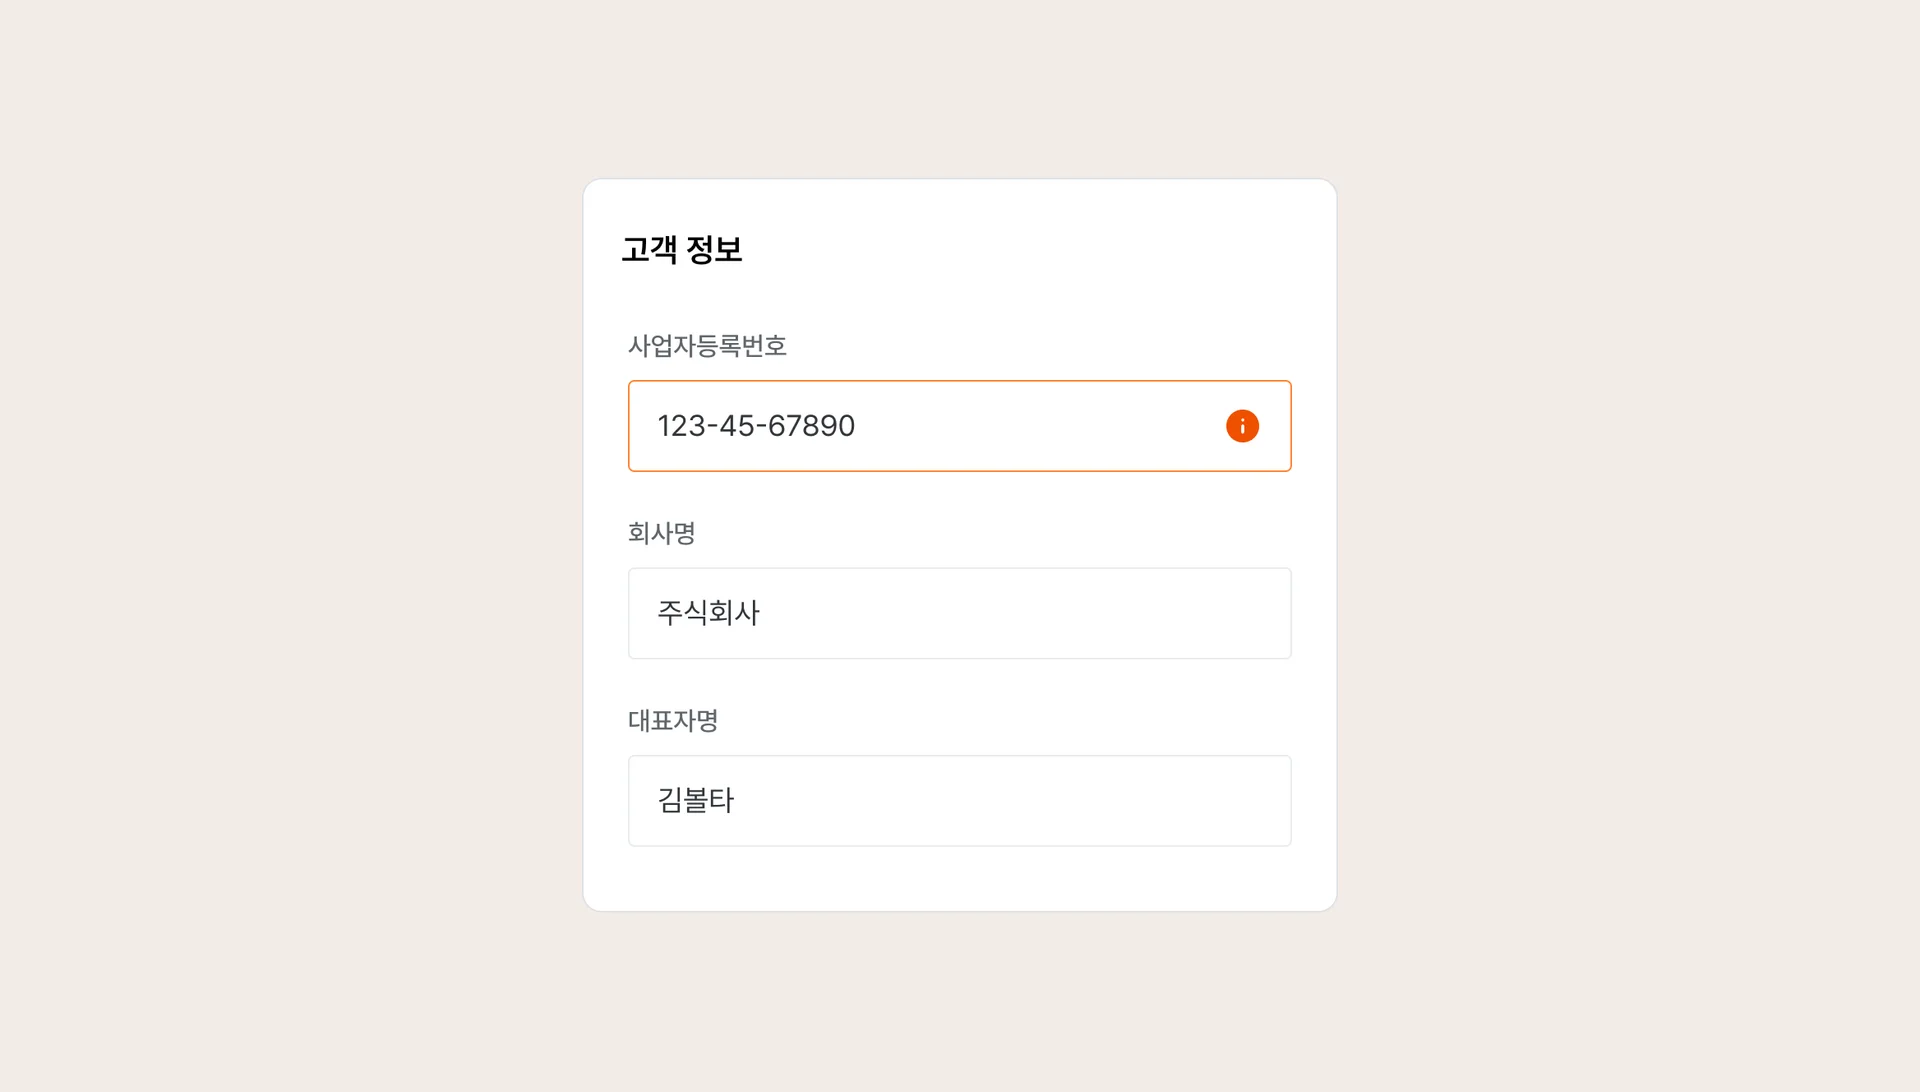Image resolution: width=1920 pixels, height=1092 pixels.
Task: Click the 김볼타 representative name text
Action: pos(695,800)
